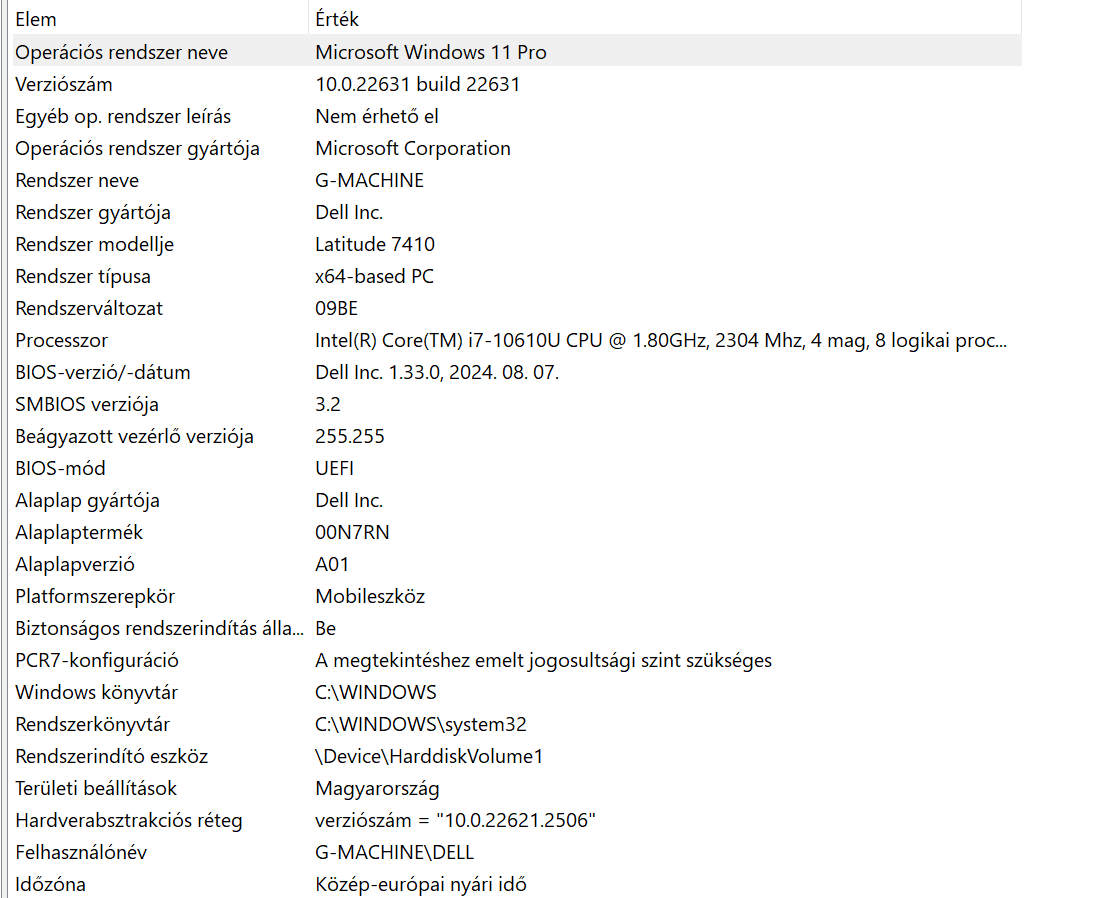Viewport: 1105px width, 898px height.
Task: Select the Rendszer modellje row
Action: point(517,245)
